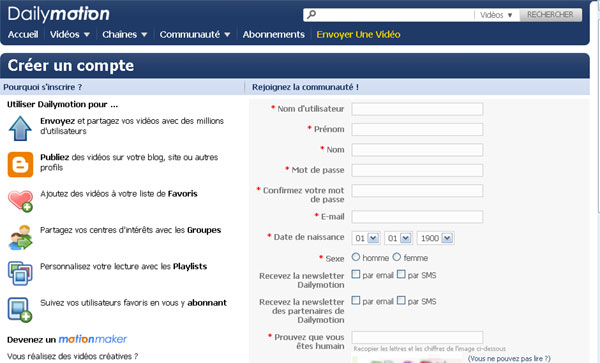Click 'Utiliser Dailymotion pour ...' text
600x363 pixels.
point(62,104)
